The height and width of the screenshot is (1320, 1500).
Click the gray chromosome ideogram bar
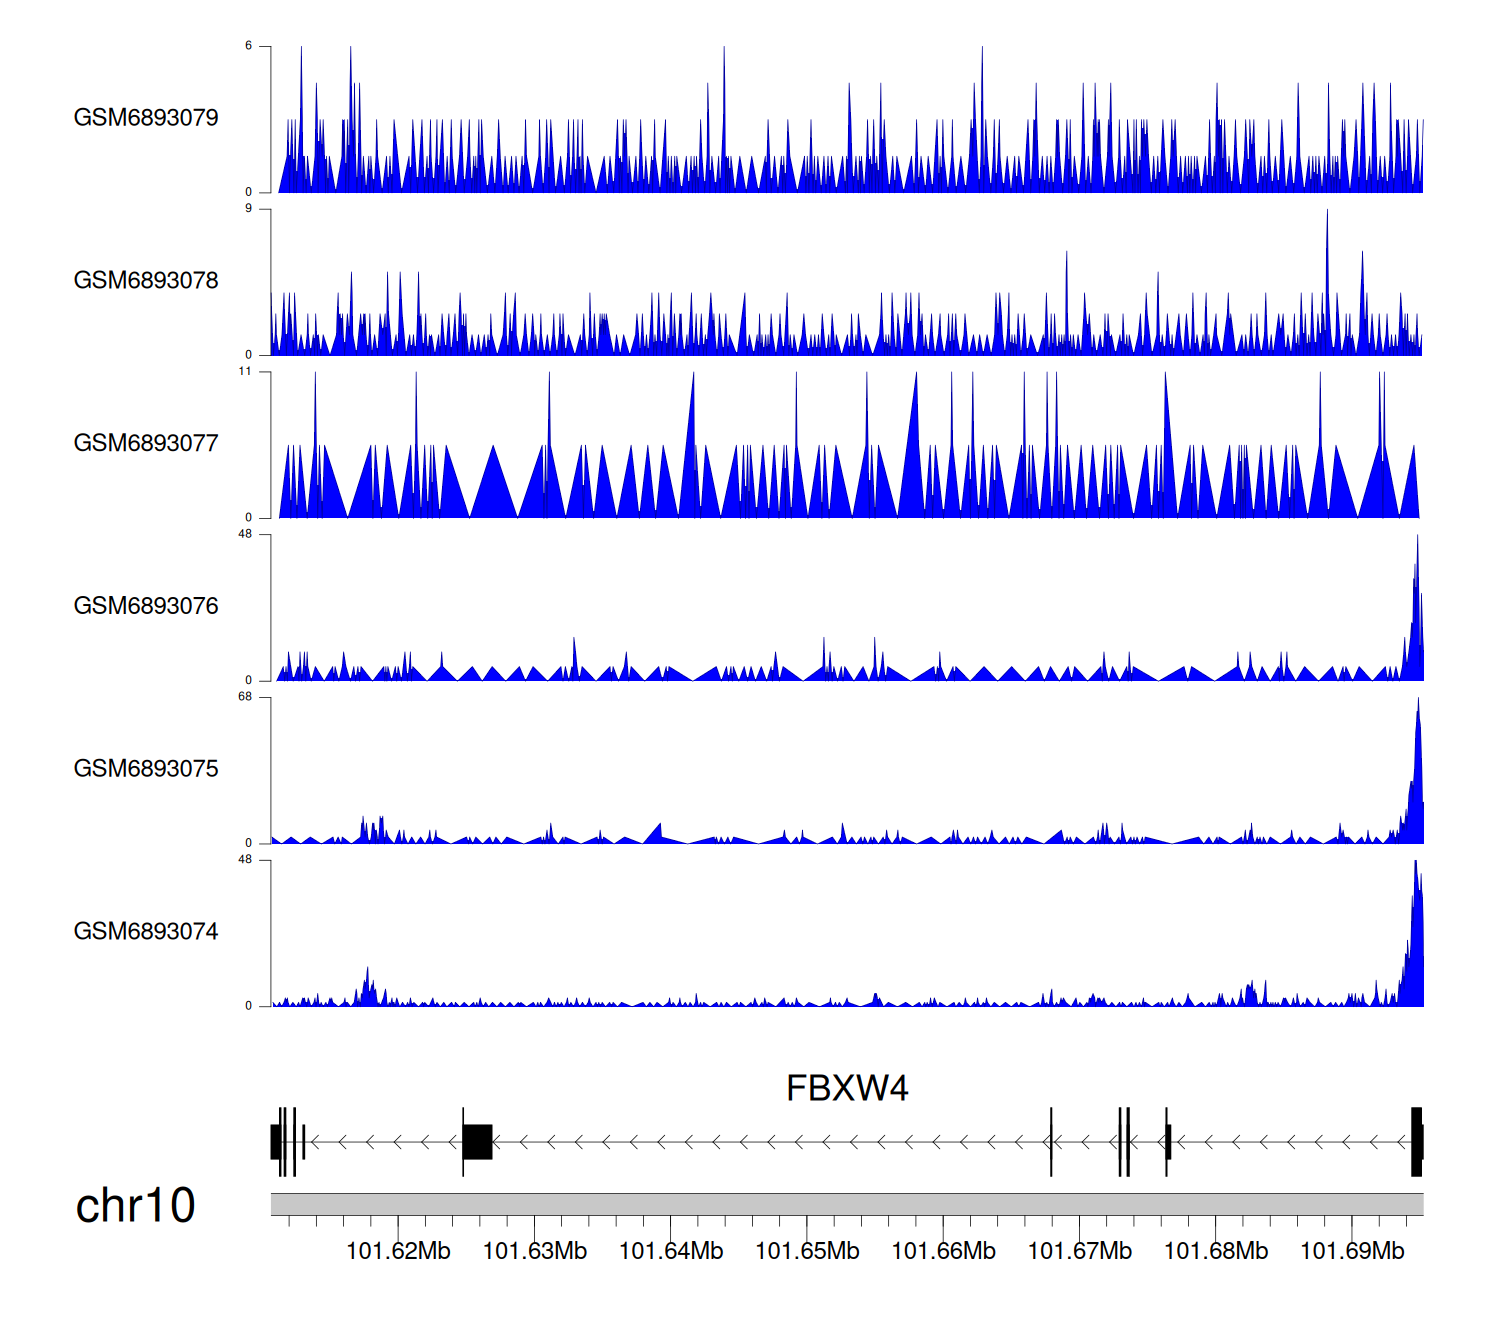tap(846, 1204)
